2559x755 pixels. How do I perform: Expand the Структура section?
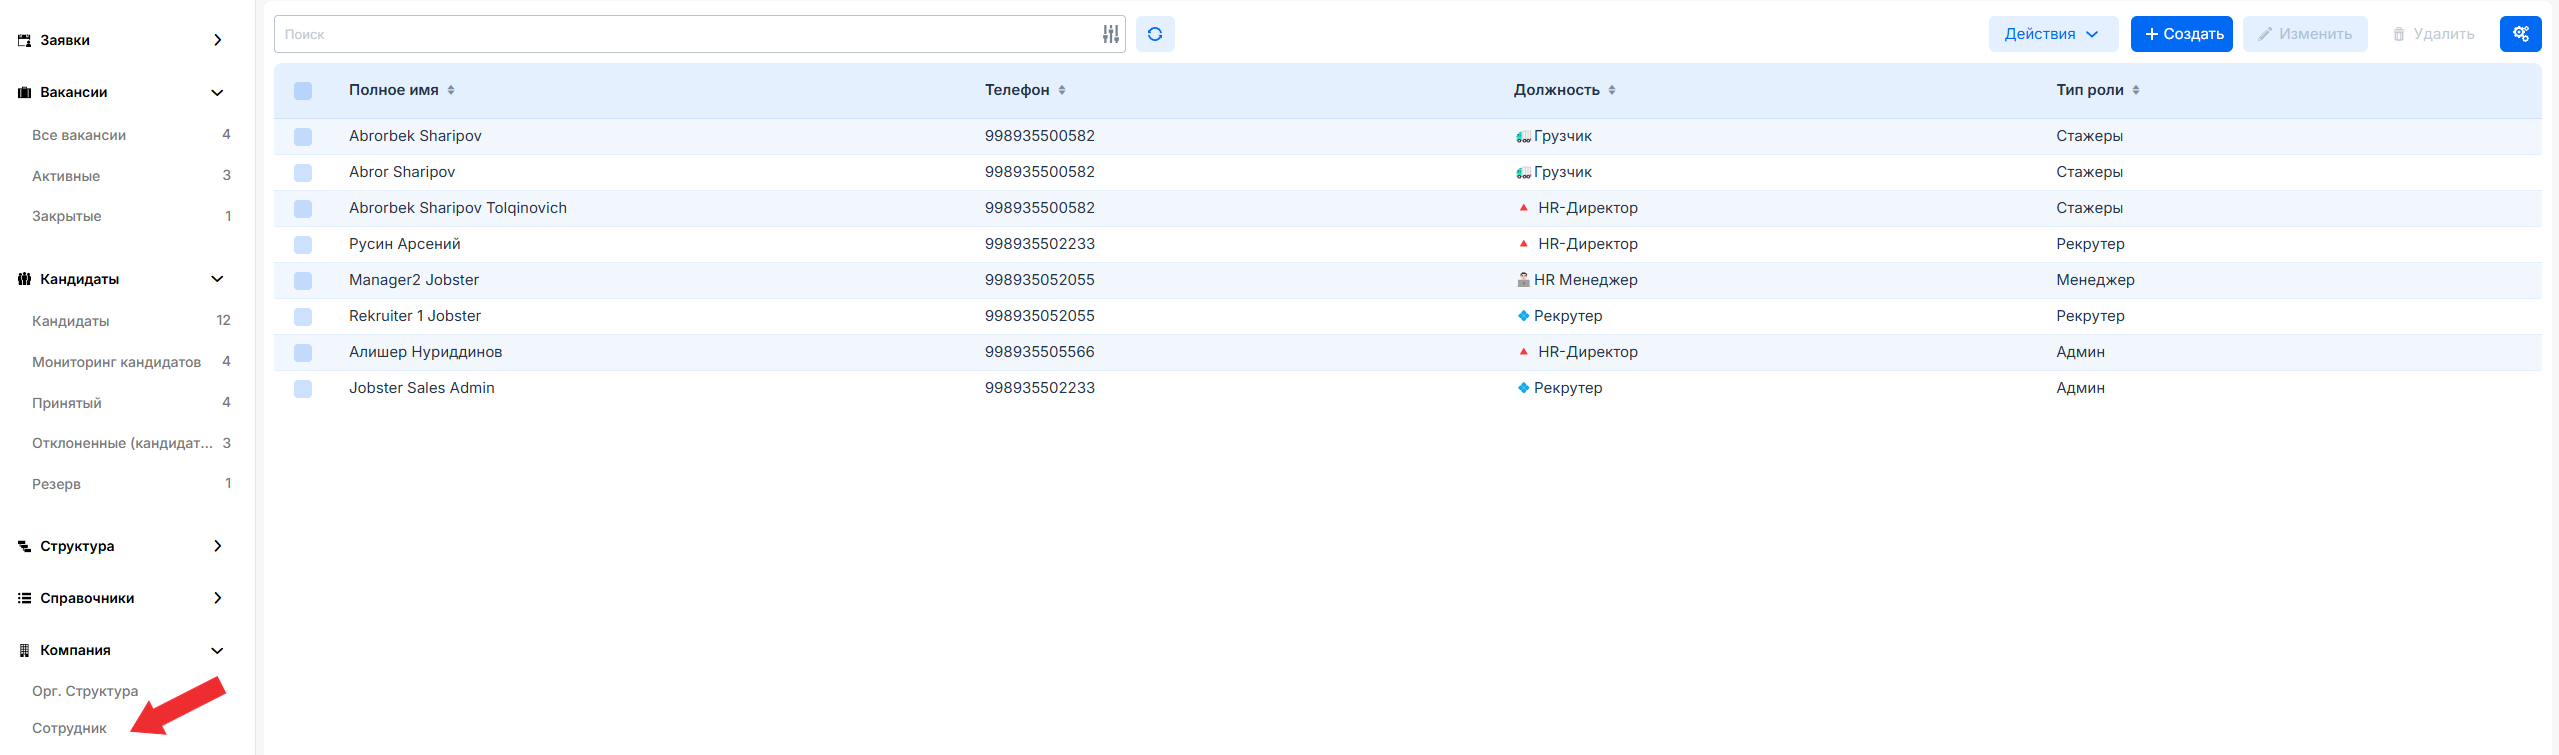217,546
